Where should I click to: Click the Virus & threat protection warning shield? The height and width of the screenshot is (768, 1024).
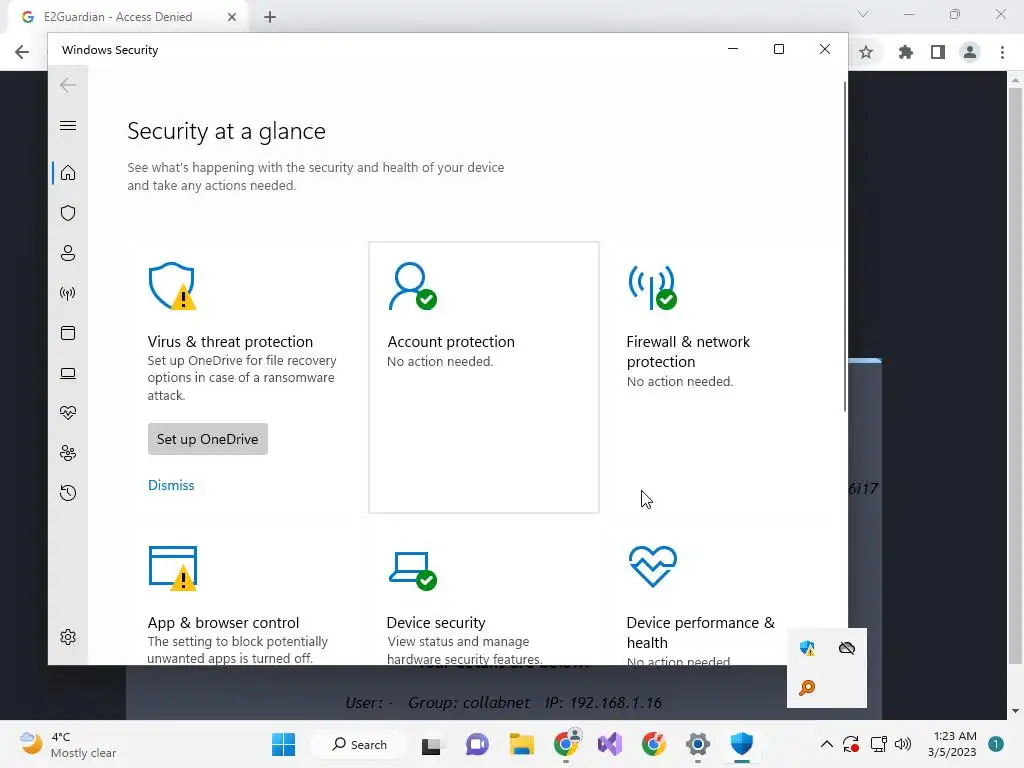tap(172, 286)
